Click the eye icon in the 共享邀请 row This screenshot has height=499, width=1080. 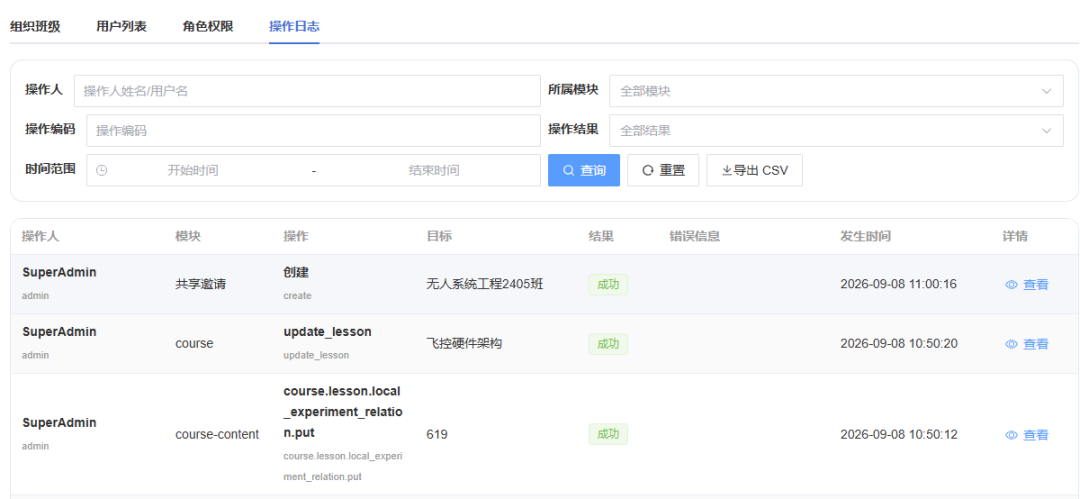click(1011, 285)
